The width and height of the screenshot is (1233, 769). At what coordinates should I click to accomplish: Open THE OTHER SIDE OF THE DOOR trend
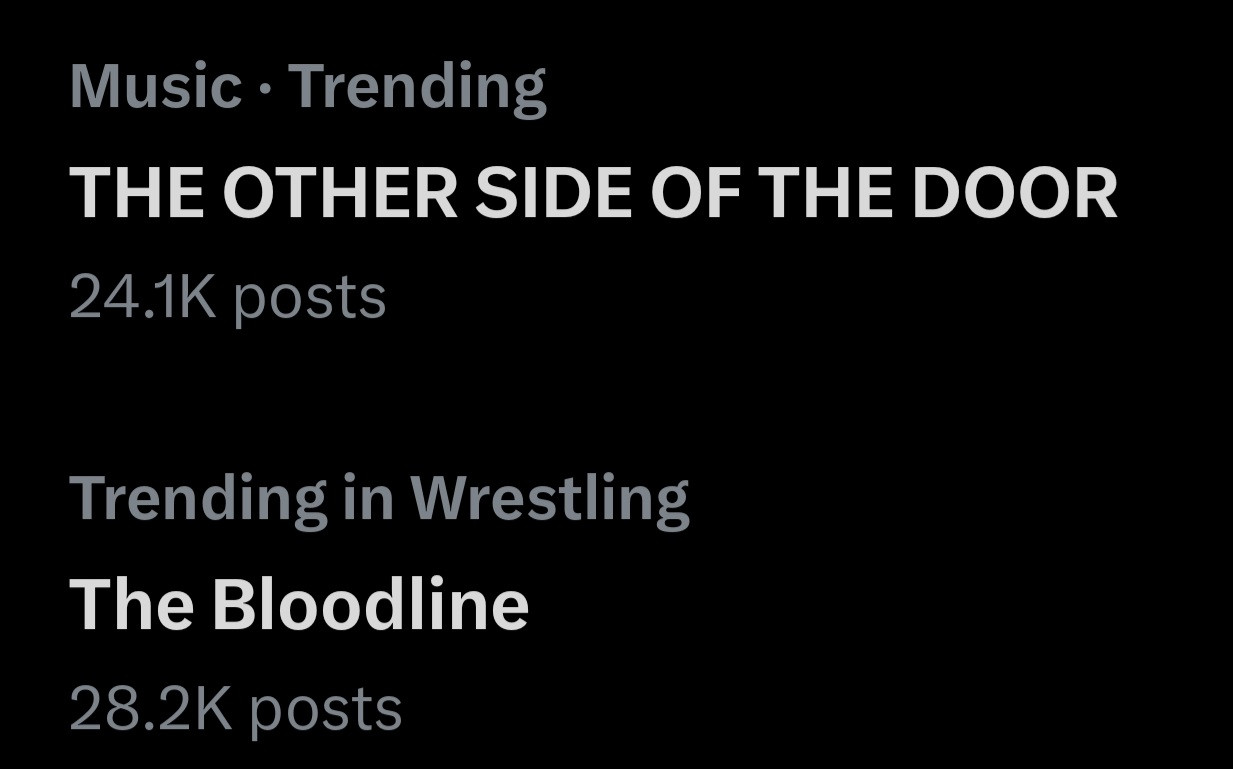pos(592,192)
